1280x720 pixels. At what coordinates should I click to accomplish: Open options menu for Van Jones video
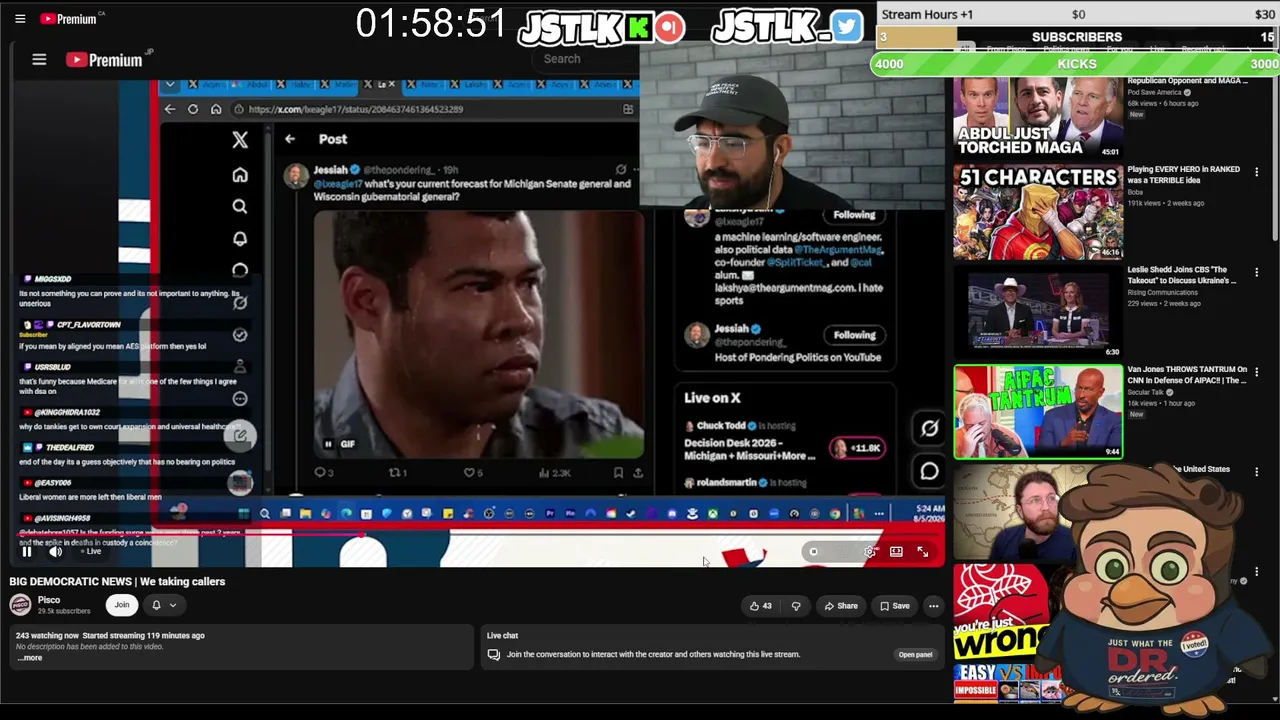click(1257, 372)
